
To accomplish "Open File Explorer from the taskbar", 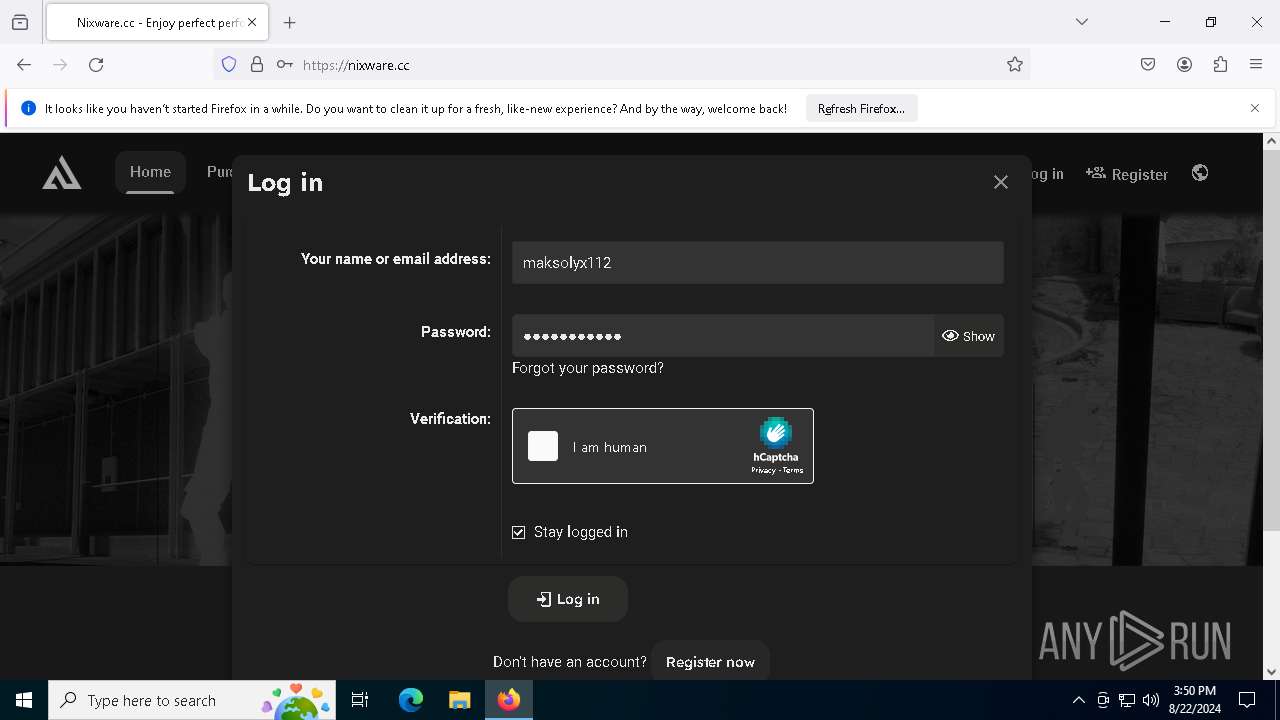I will (459, 700).
